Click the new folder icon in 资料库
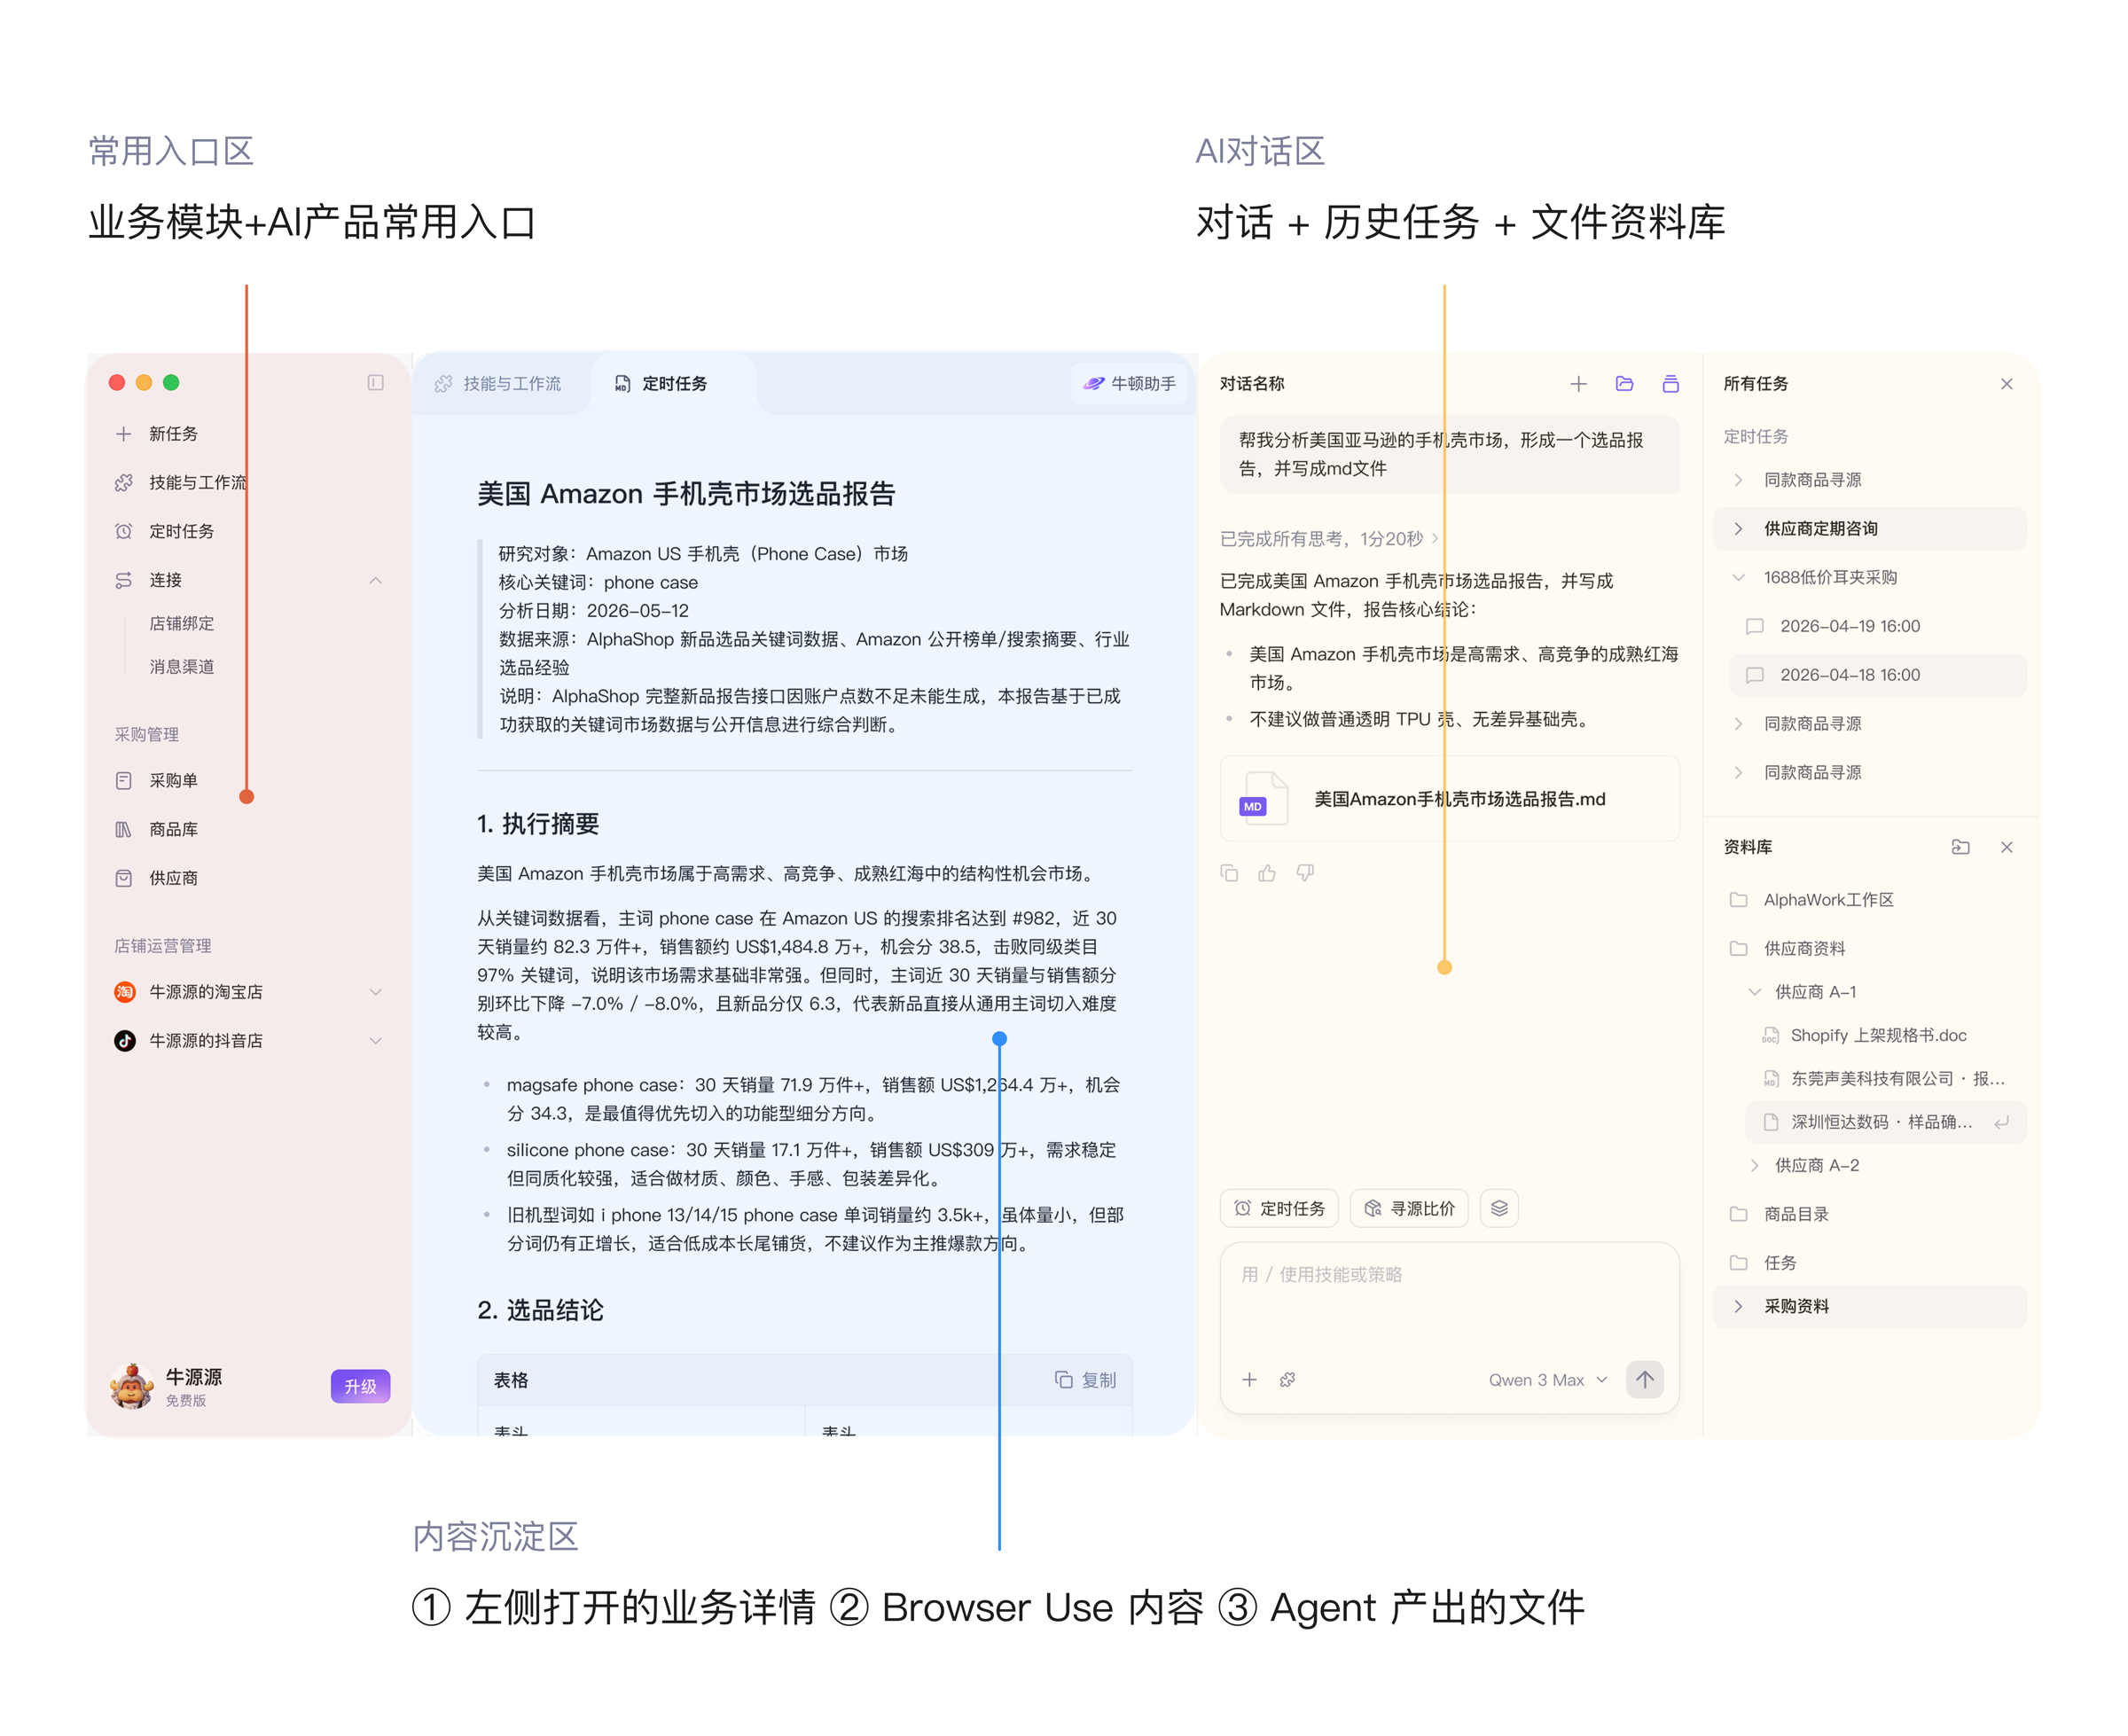 tap(1960, 847)
